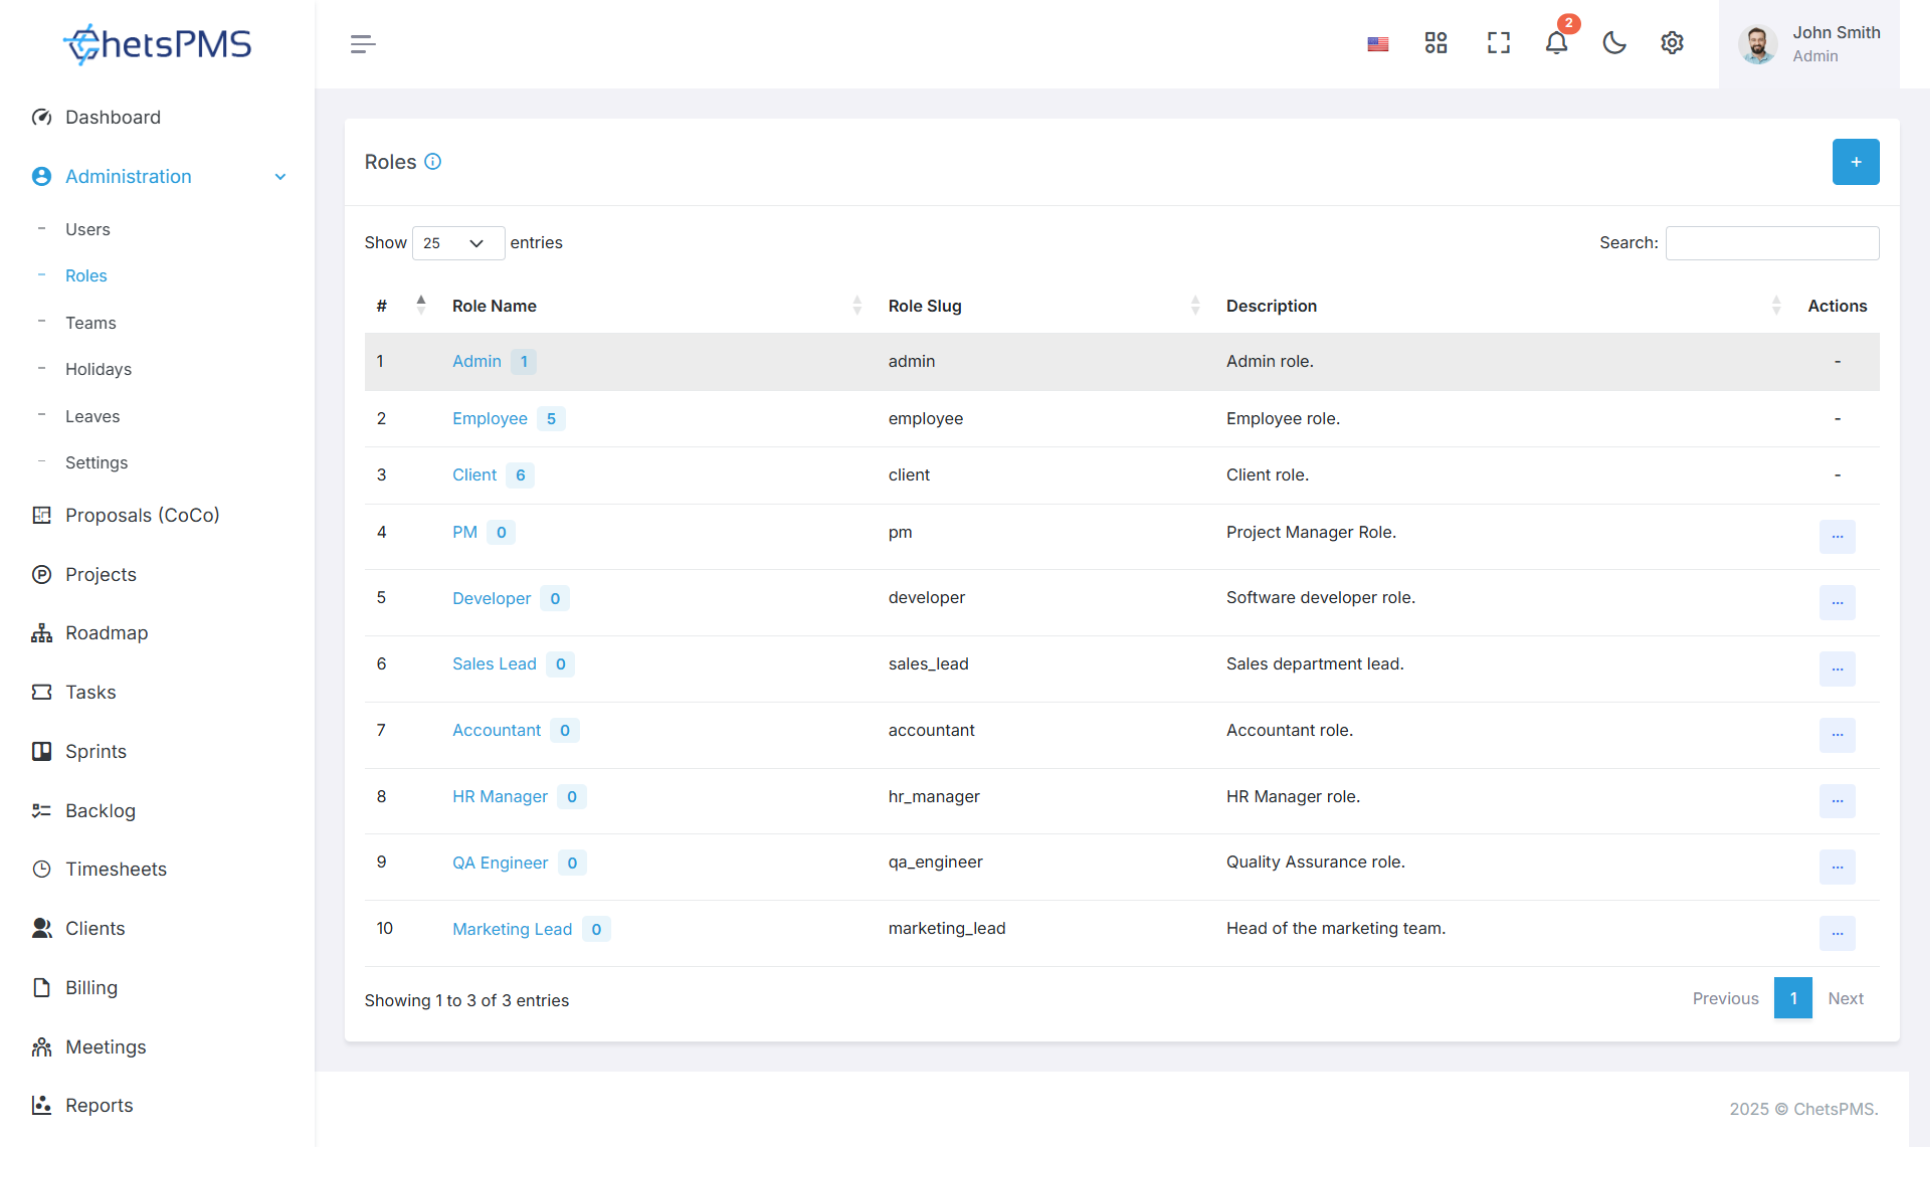
Task: Go to Timesheets in sidebar
Action: click(x=116, y=869)
